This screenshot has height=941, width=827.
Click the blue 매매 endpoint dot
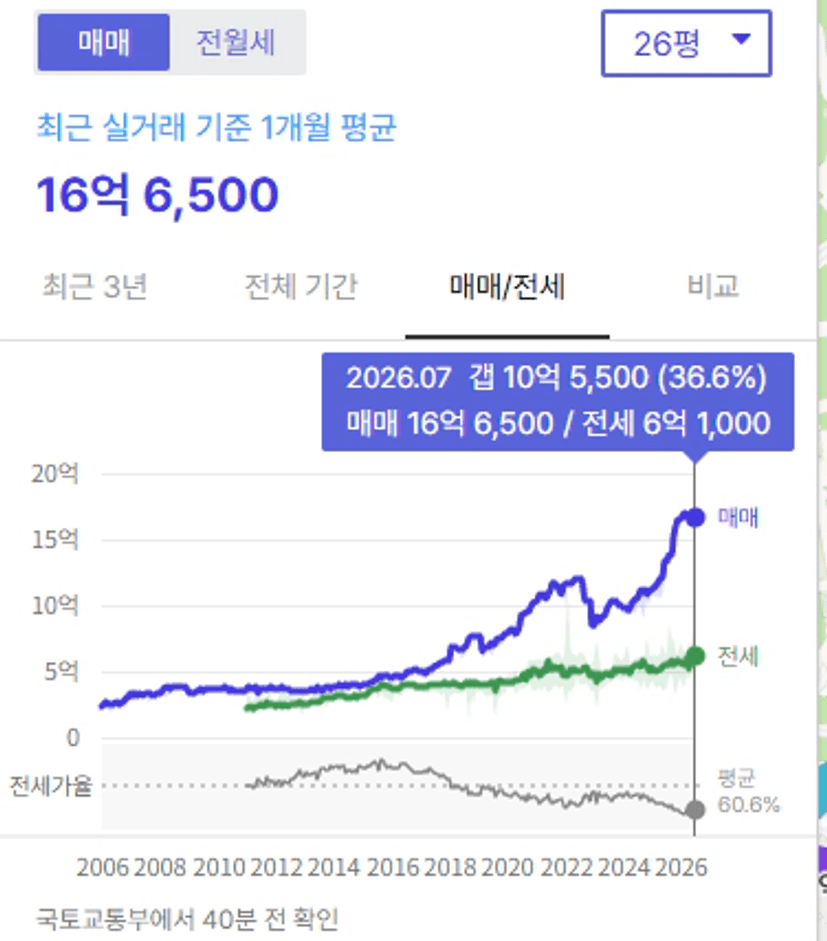695,517
